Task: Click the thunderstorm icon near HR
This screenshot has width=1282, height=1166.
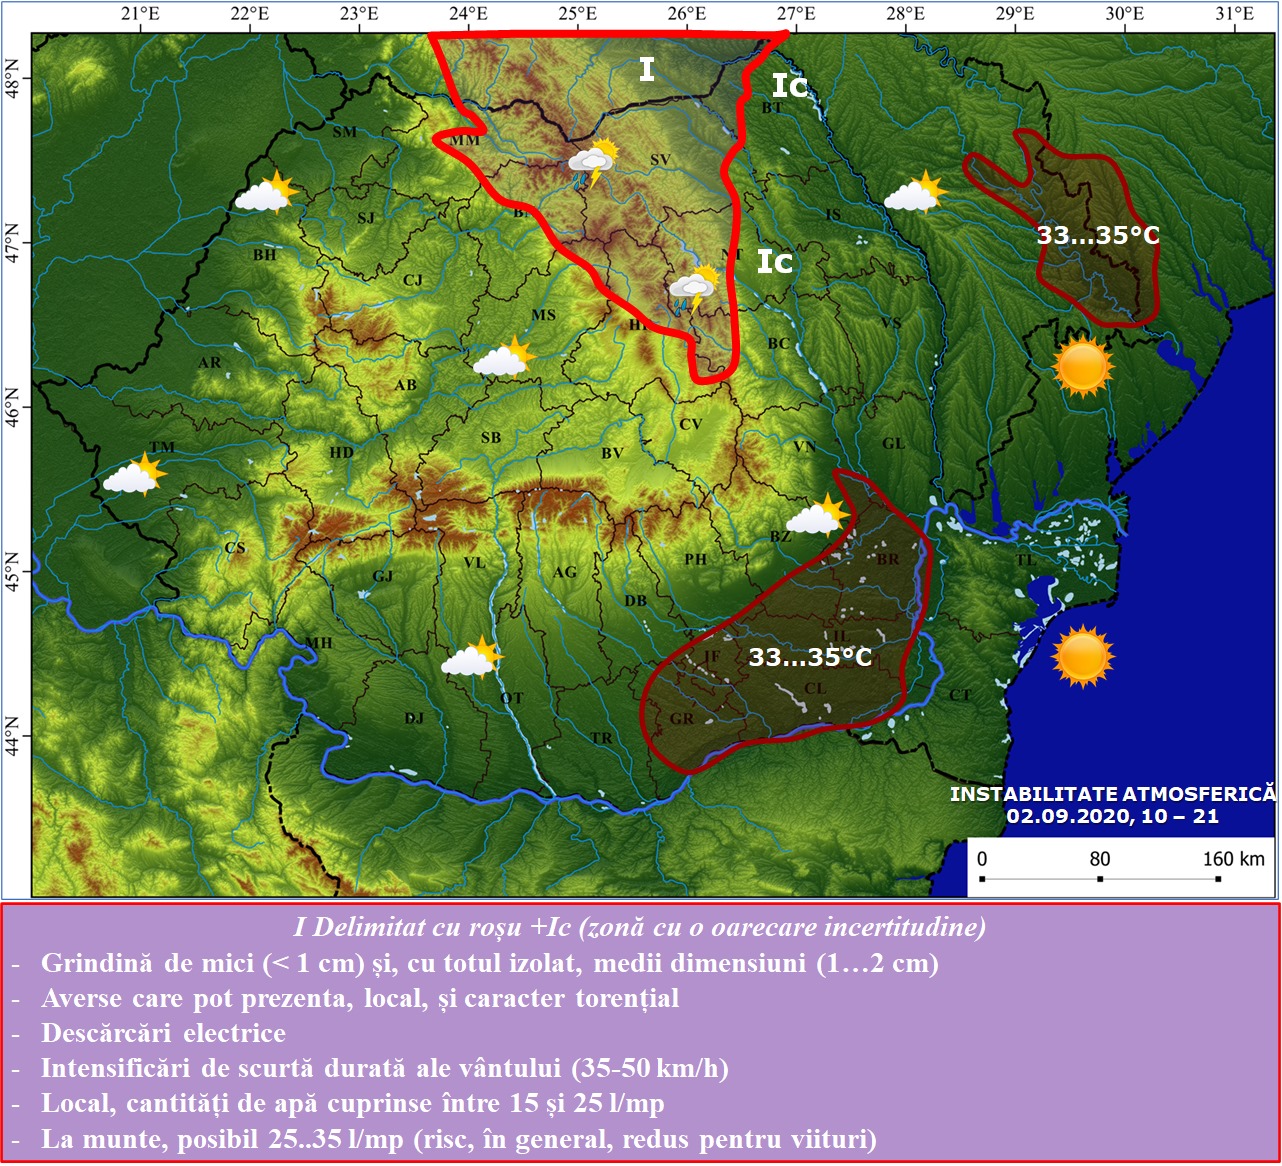Action: pos(694,290)
